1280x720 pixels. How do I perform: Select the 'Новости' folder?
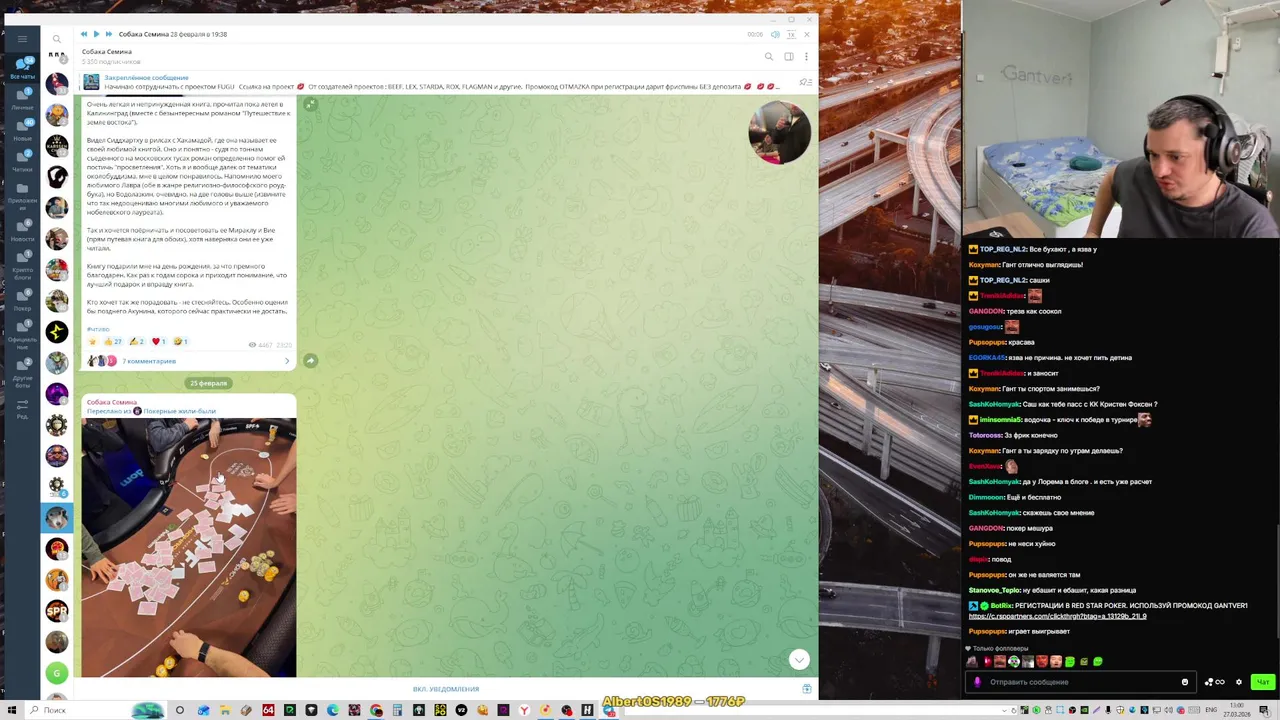click(22, 230)
